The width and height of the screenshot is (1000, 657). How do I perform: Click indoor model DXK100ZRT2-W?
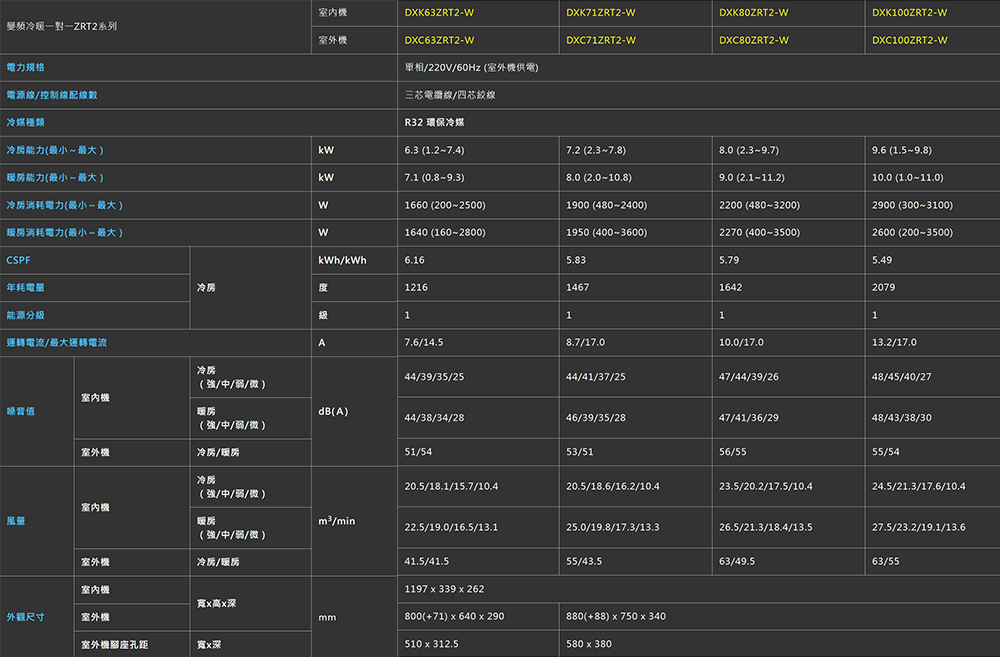point(909,13)
